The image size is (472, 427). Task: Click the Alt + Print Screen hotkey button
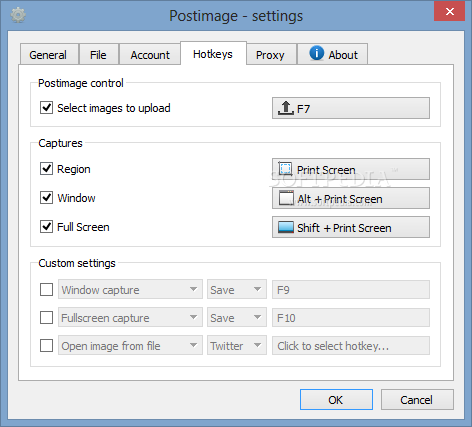click(351, 198)
